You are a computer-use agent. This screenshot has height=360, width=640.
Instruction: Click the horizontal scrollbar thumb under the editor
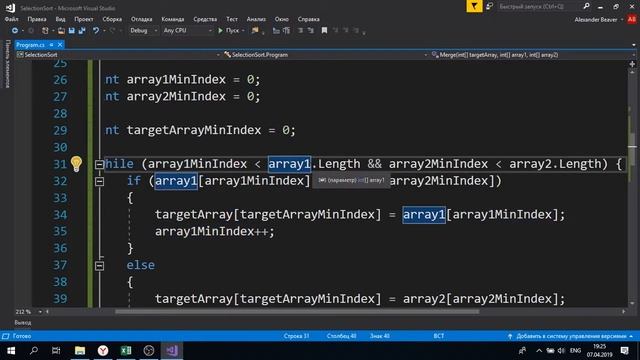coord(297,312)
